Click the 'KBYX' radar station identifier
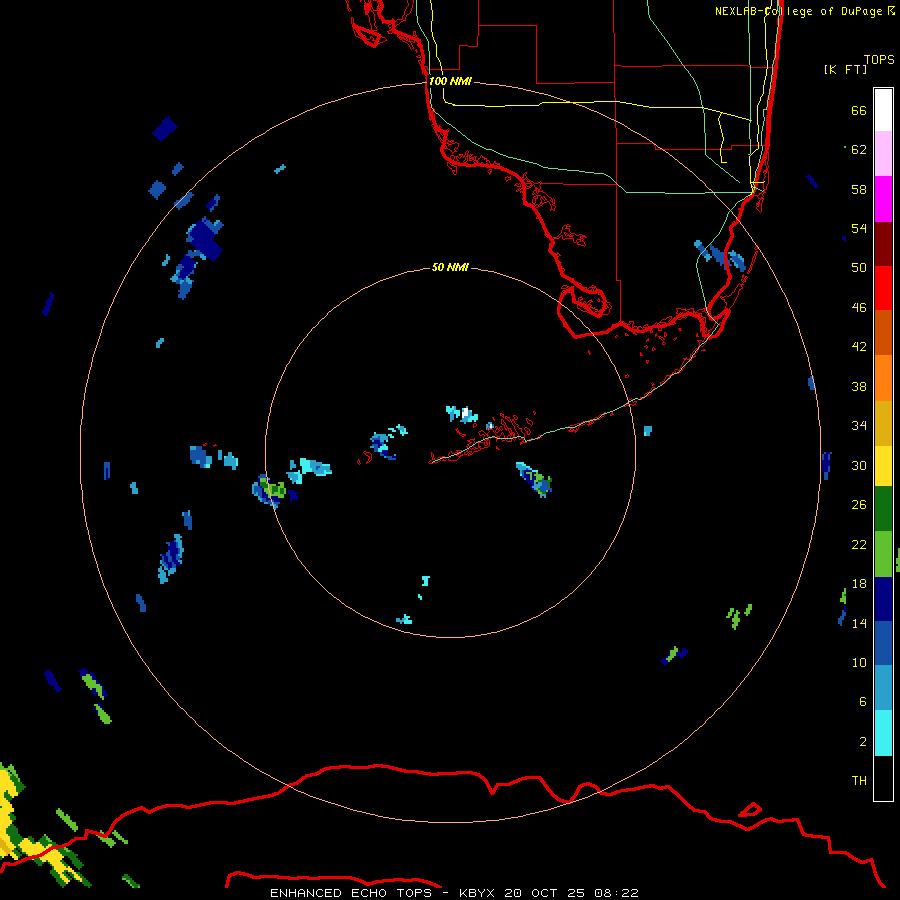The height and width of the screenshot is (900, 900). pyautogui.click(x=476, y=893)
